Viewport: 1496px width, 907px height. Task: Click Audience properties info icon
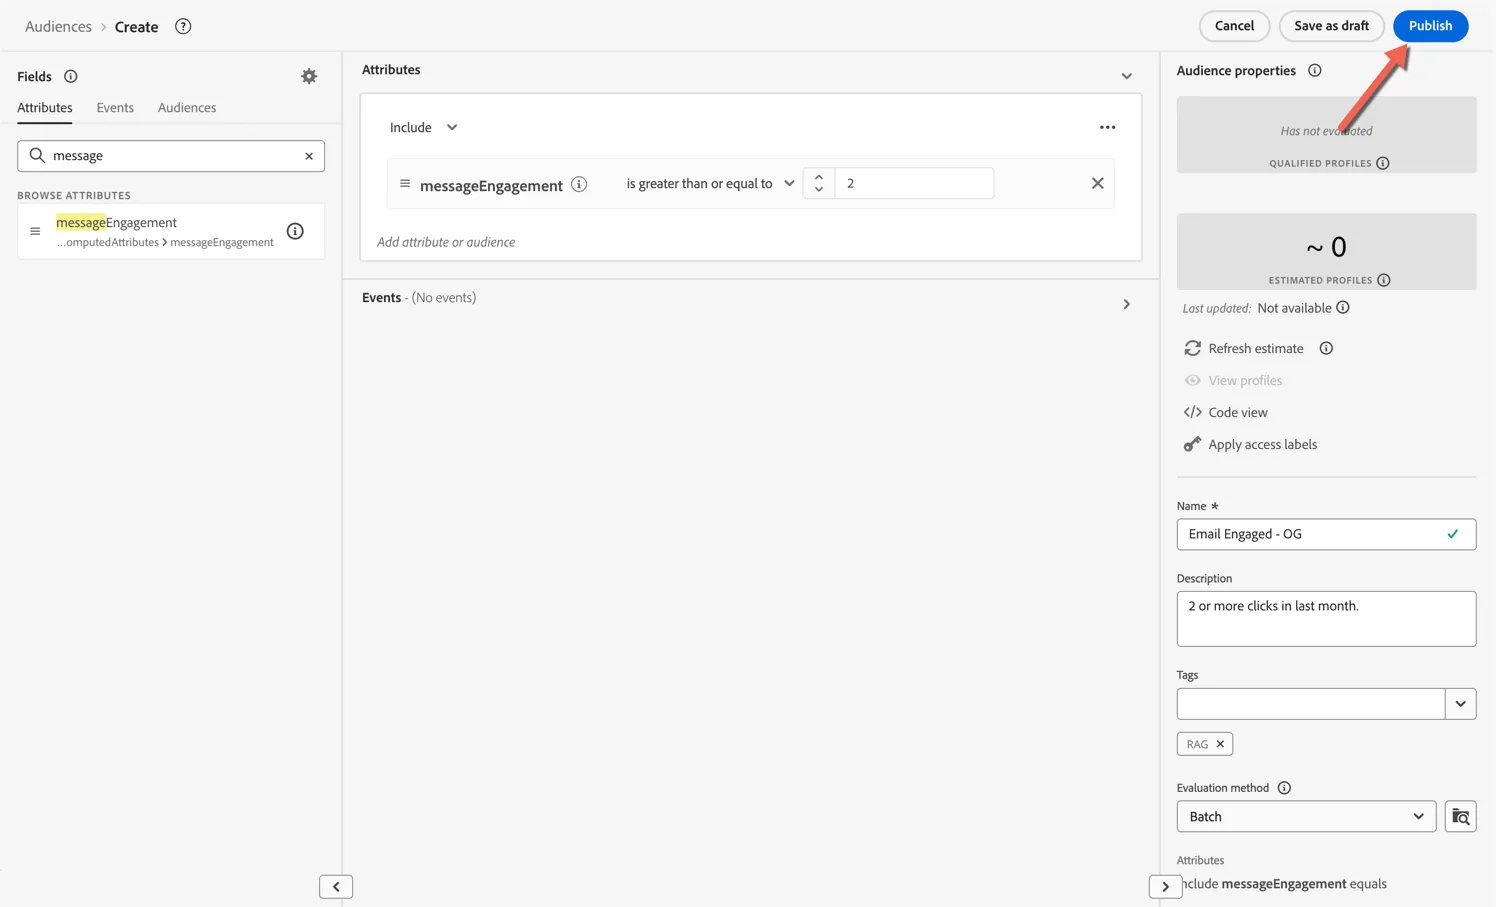point(1315,70)
